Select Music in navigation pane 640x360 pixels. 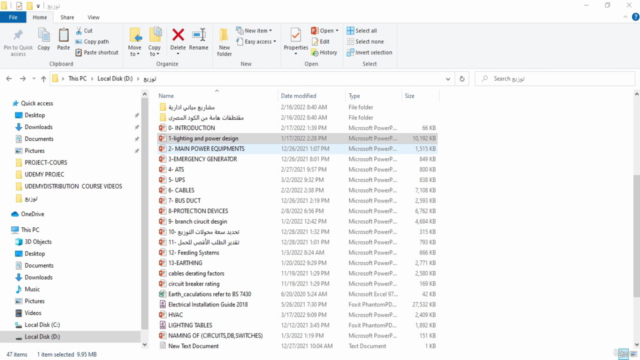32,289
